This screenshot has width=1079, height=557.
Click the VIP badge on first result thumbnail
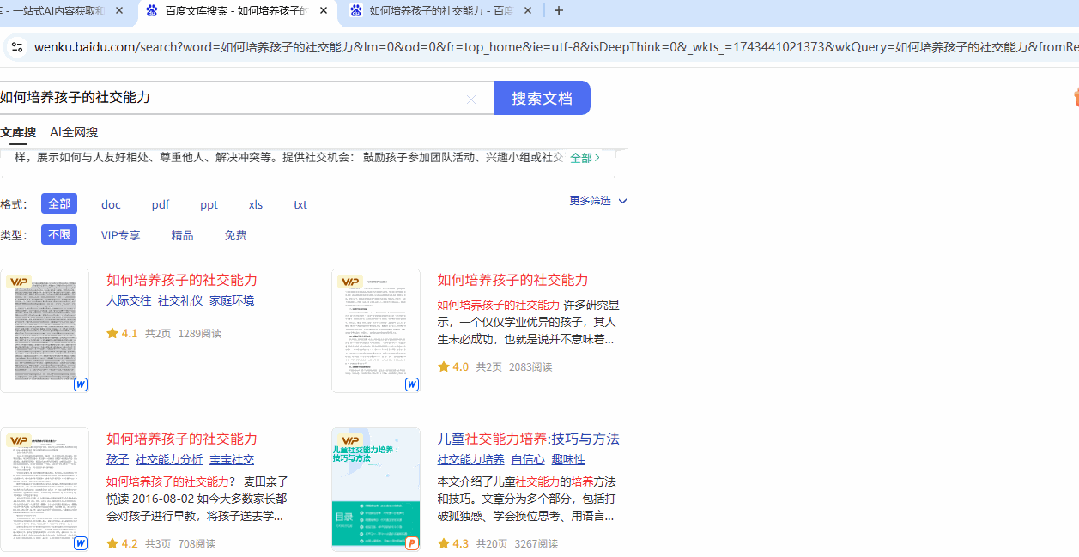pos(17,282)
